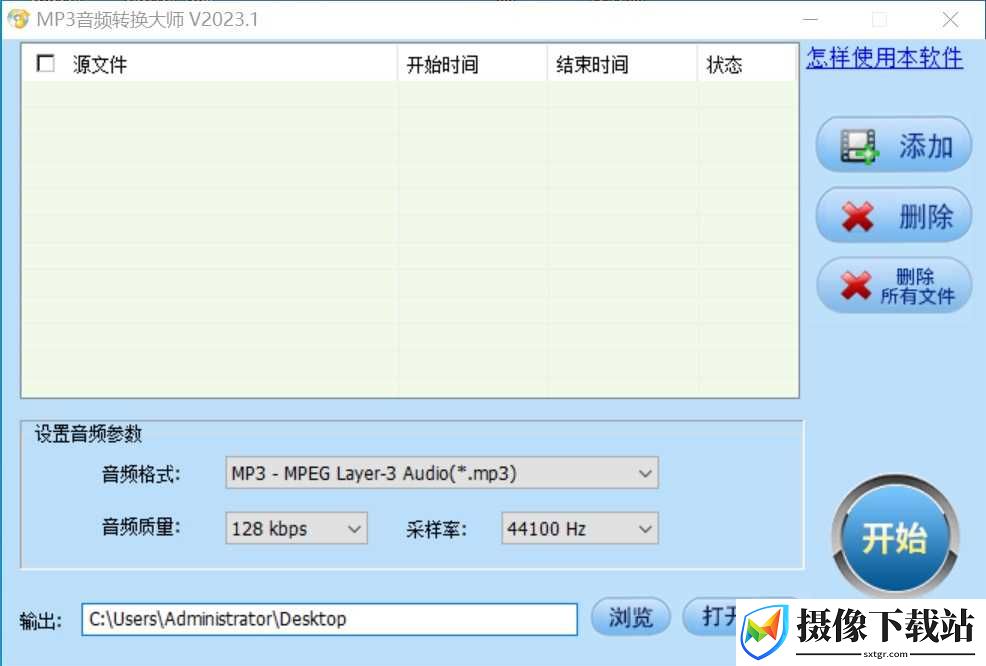986x666 pixels.
Task: Click the 添加 (add files) button
Action: pos(894,145)
